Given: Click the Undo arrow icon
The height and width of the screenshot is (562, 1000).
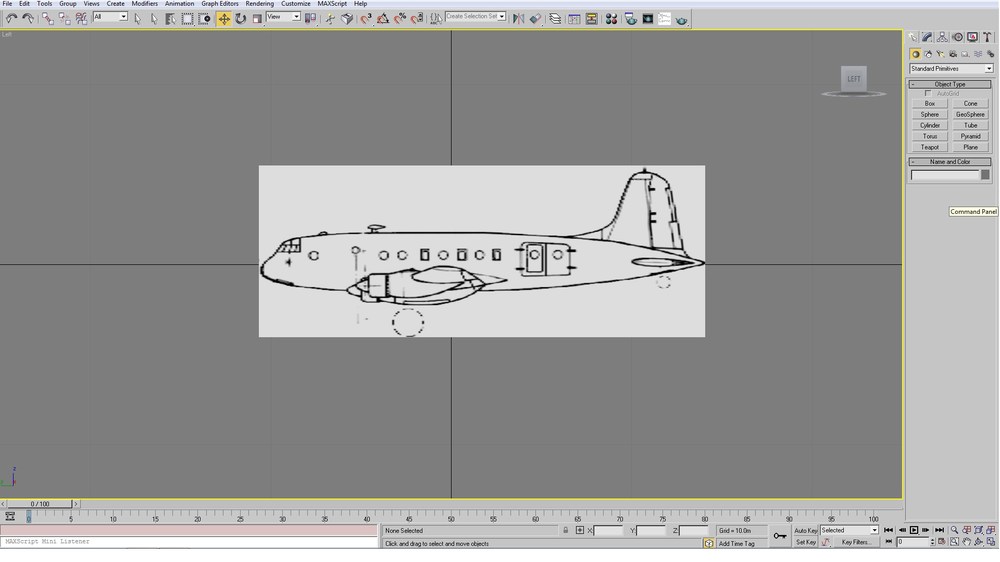Looking at the screenshot, I should click(11, 18).
